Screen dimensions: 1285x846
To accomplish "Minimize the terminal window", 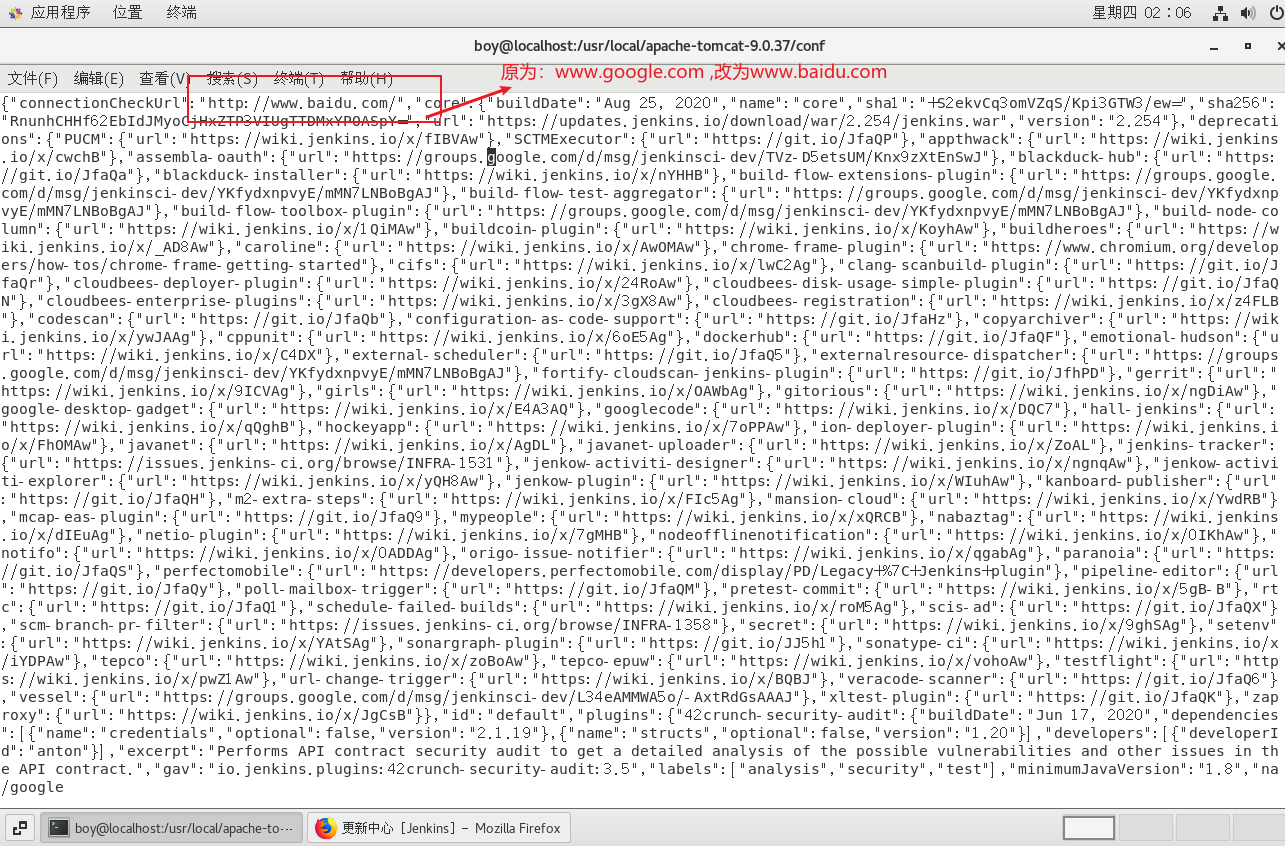I will [1216, 46].
